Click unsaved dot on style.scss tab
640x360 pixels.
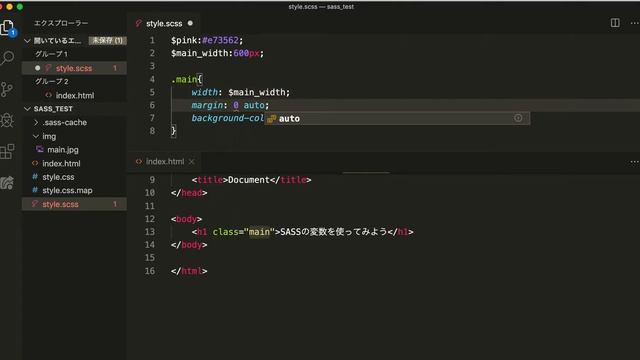[190, 23]
